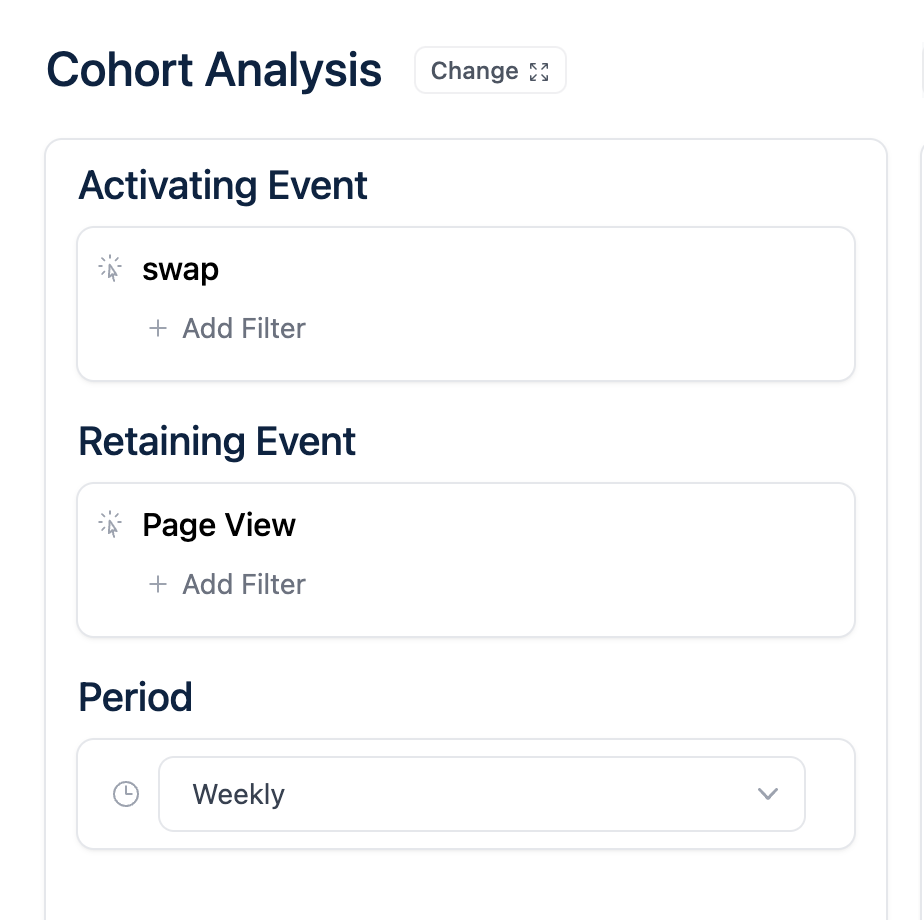Click the Cohort Analysis title
This screenshot has width=924, height=920.
click(214, 70)
